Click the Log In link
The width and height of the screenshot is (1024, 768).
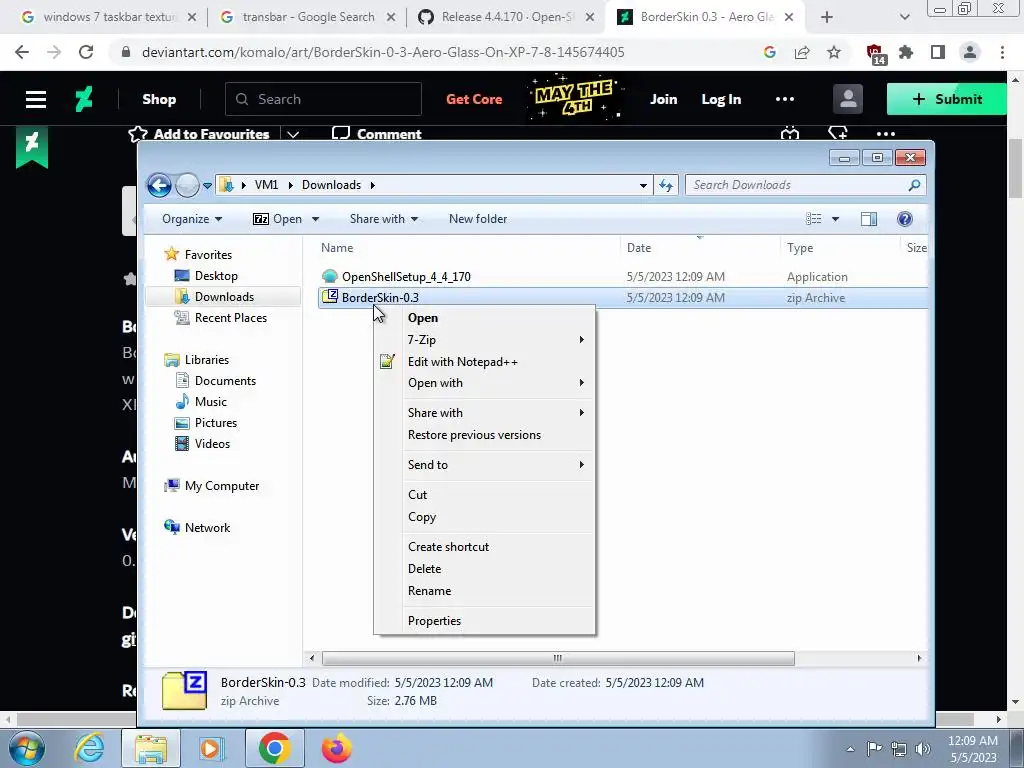coord(721,99)
